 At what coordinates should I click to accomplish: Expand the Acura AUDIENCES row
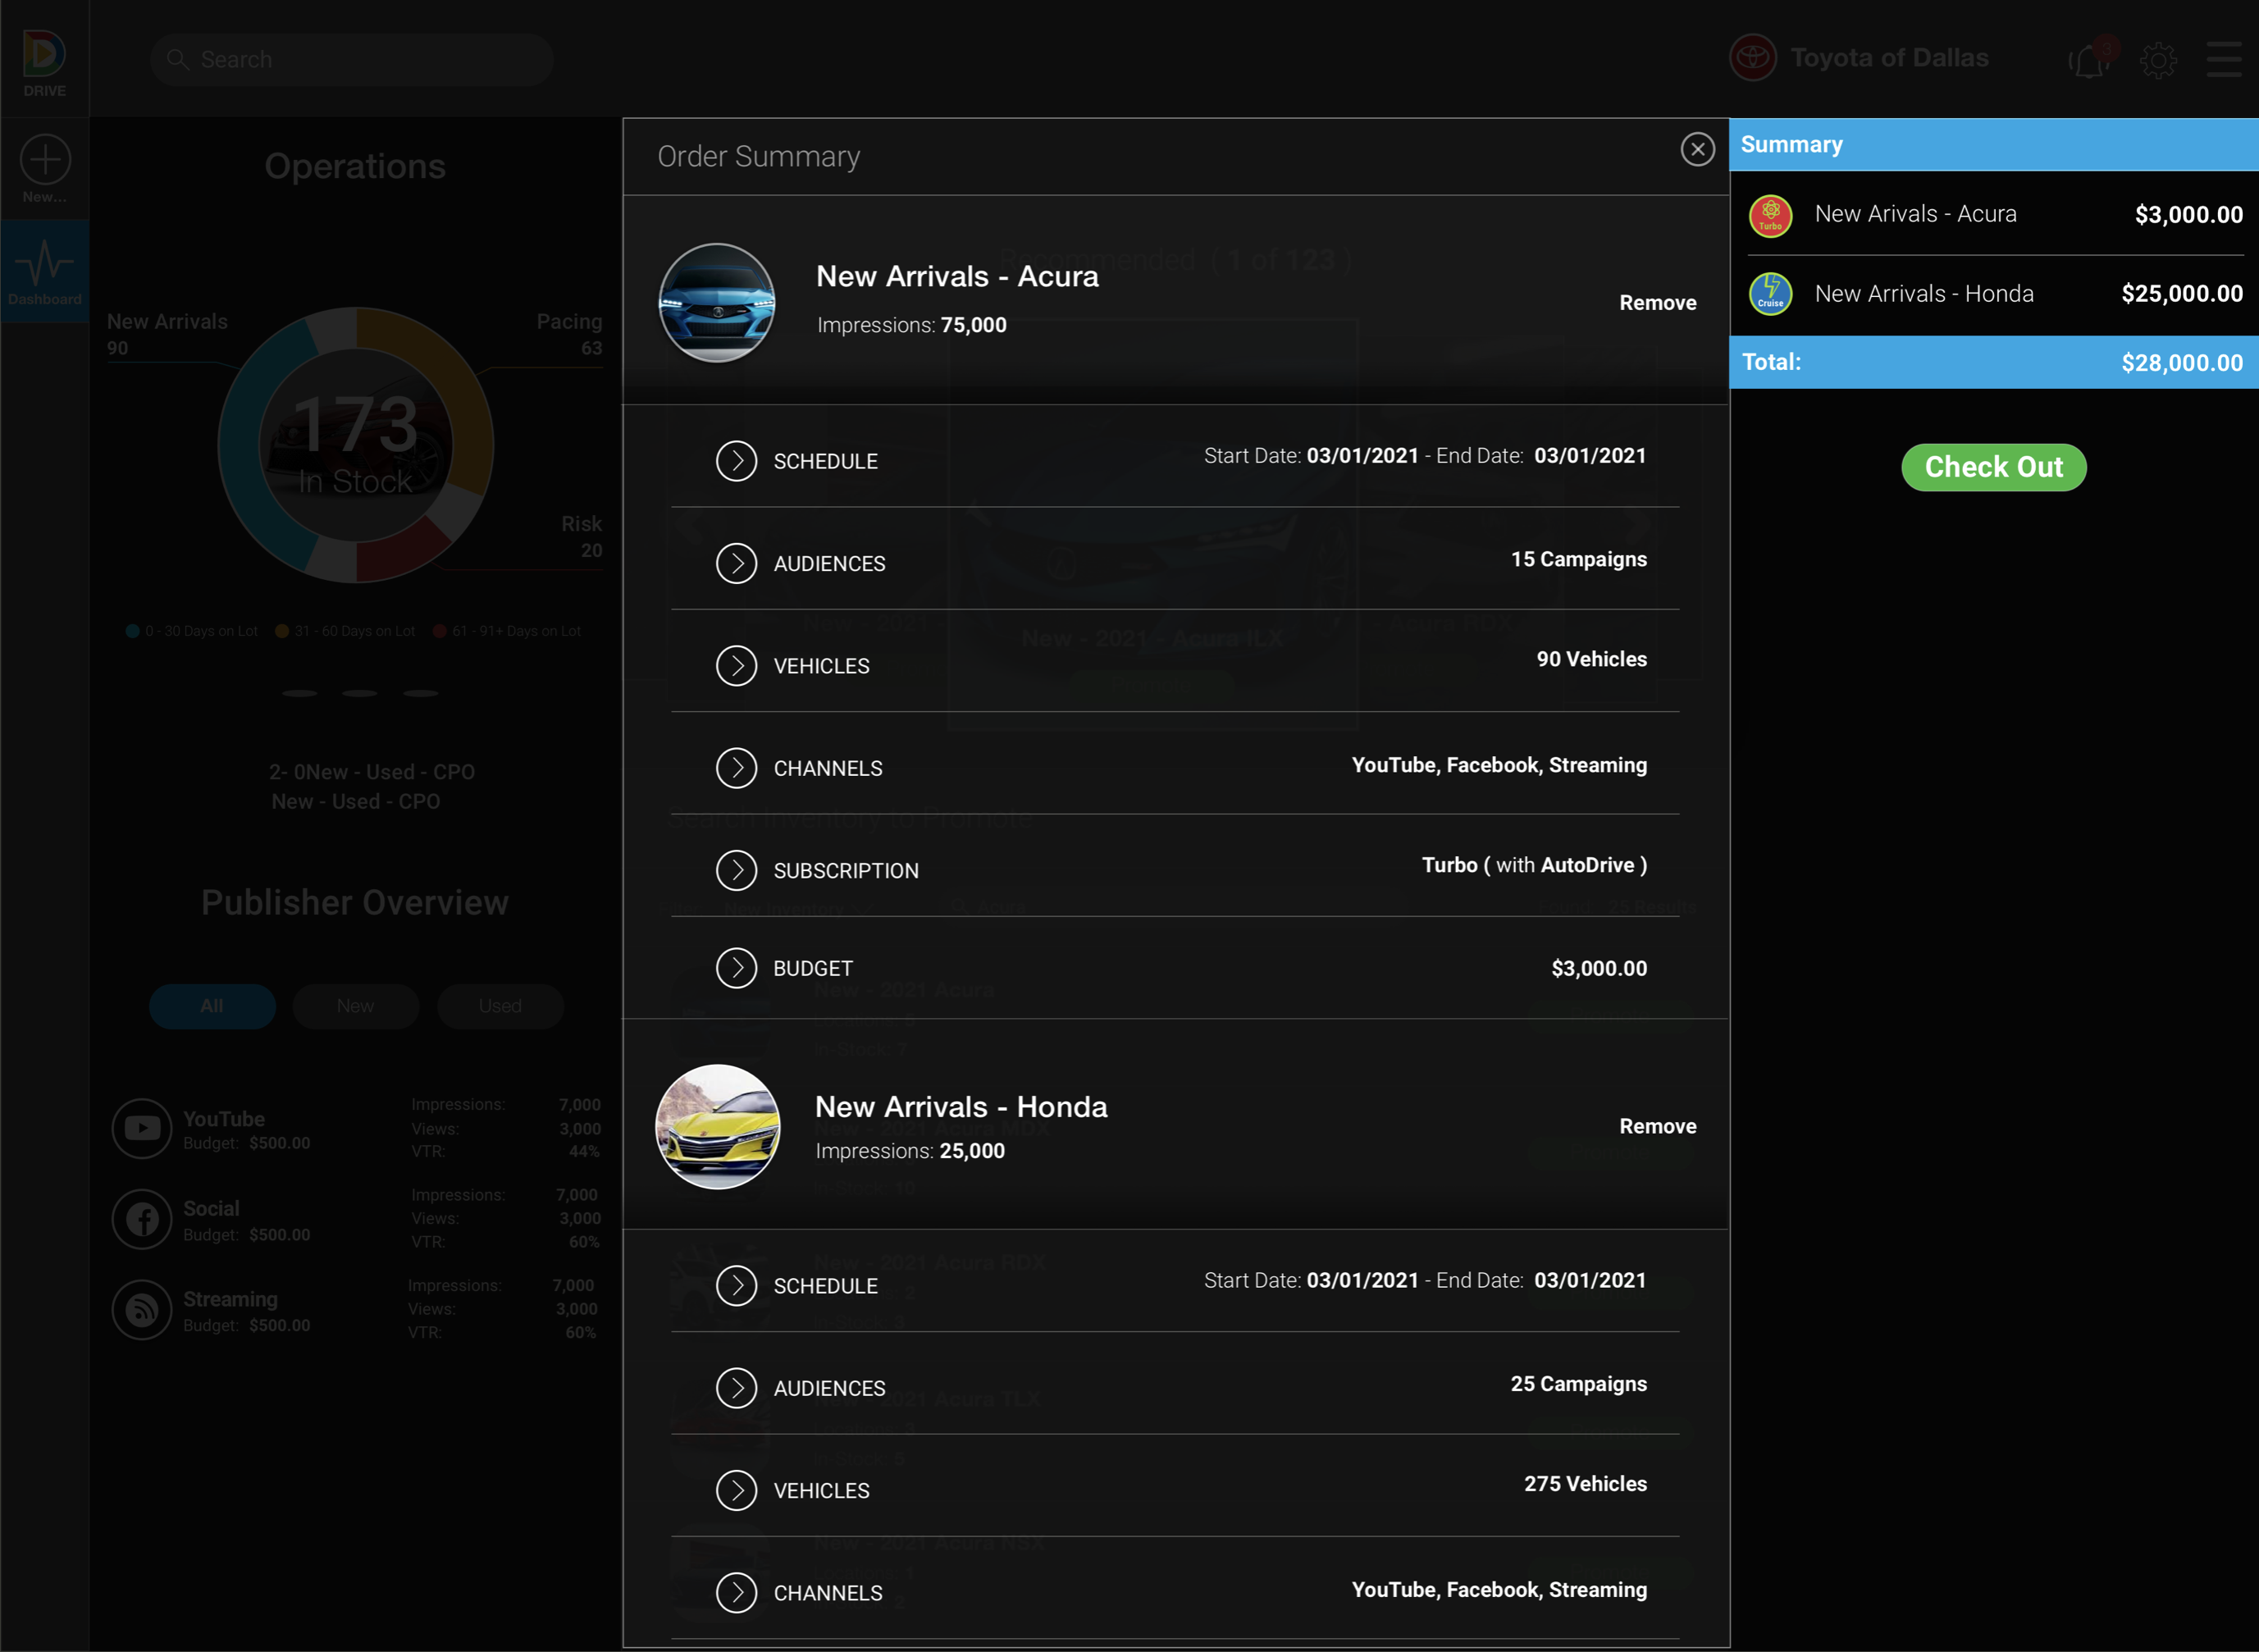click(x=737, y=564)
